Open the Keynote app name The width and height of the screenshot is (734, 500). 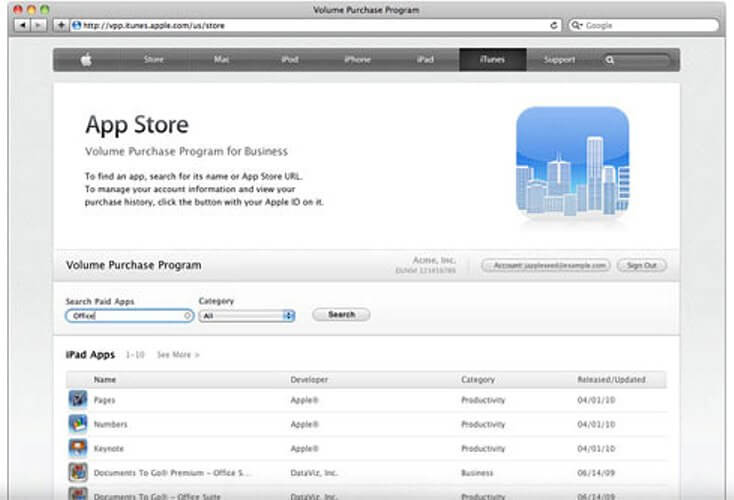click(x=109, y=449)
